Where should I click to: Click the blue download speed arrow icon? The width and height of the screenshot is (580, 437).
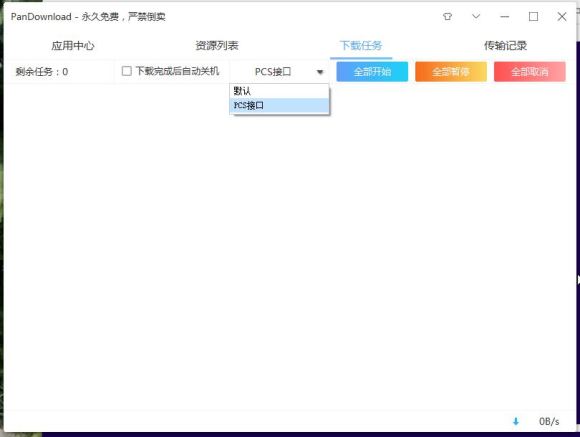[x=516, y=421]
